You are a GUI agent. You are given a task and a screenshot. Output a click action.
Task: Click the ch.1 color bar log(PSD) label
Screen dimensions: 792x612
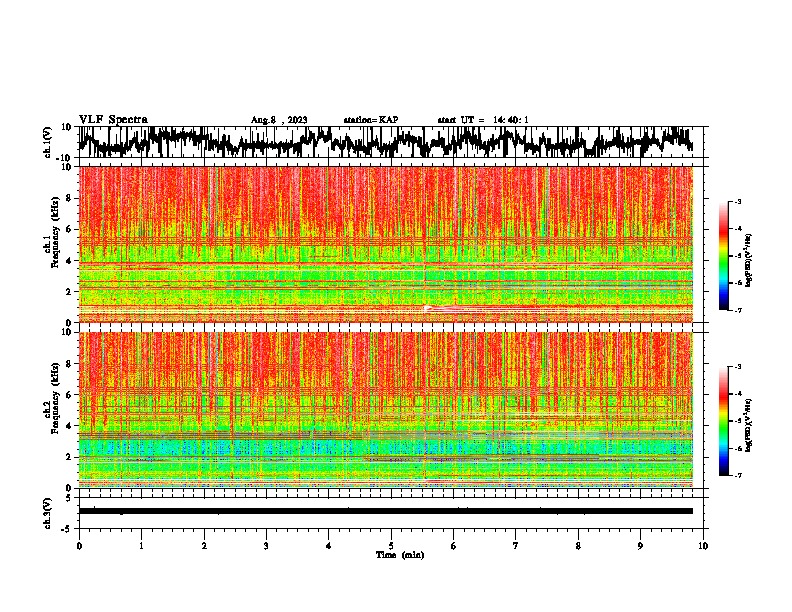click(748, 261)
